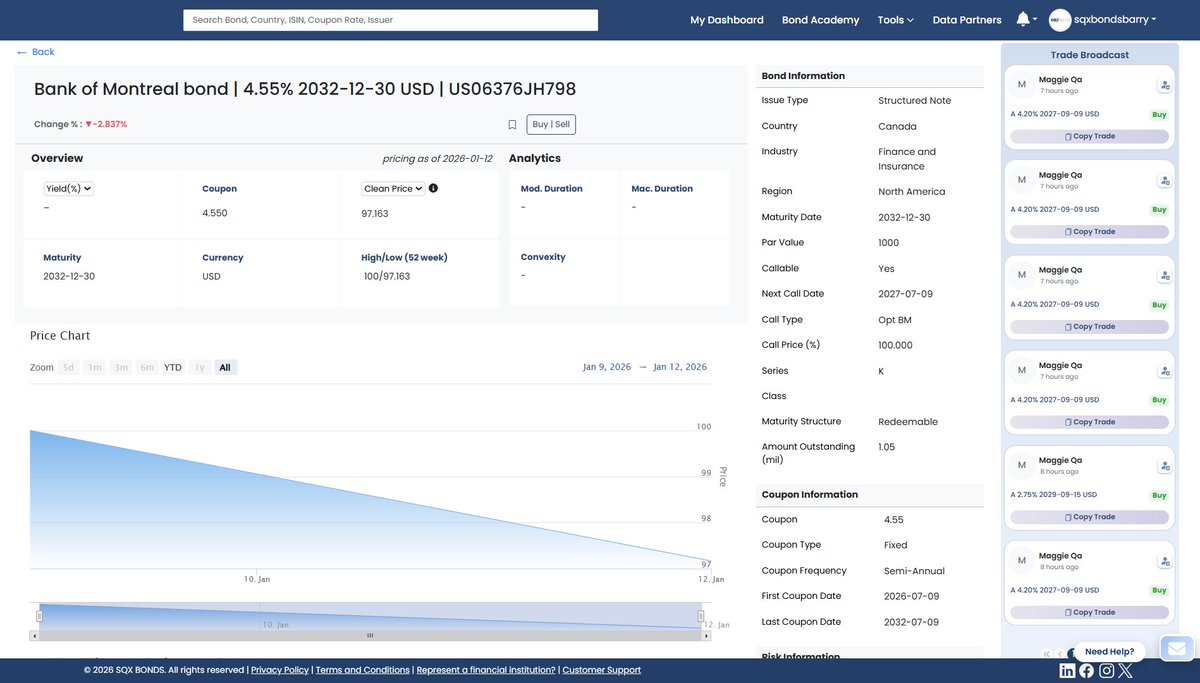Click the Clean Price info icon
The image size is (1200, 683).
tap(433, 188)
